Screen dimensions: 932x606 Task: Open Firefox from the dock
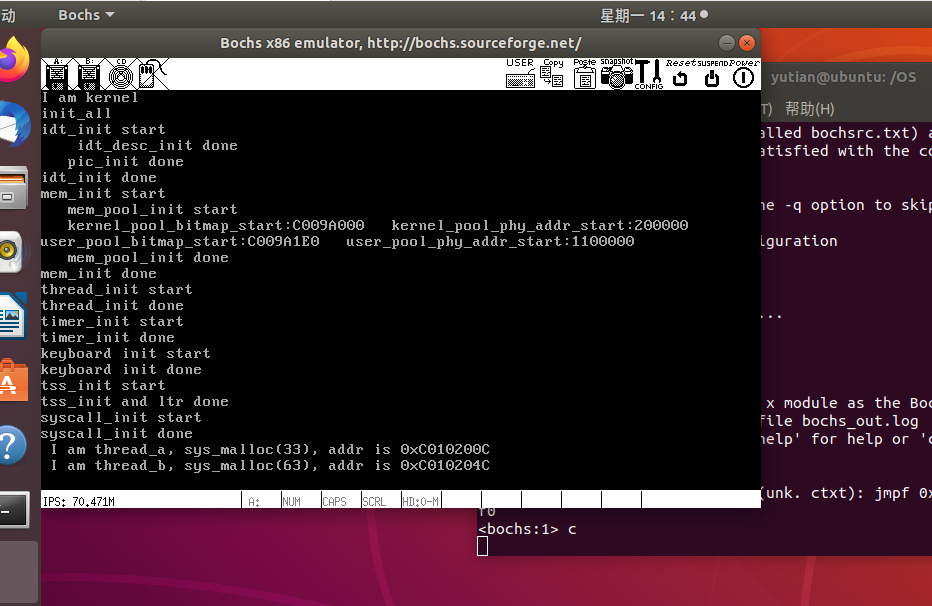(x=14, y=61)
